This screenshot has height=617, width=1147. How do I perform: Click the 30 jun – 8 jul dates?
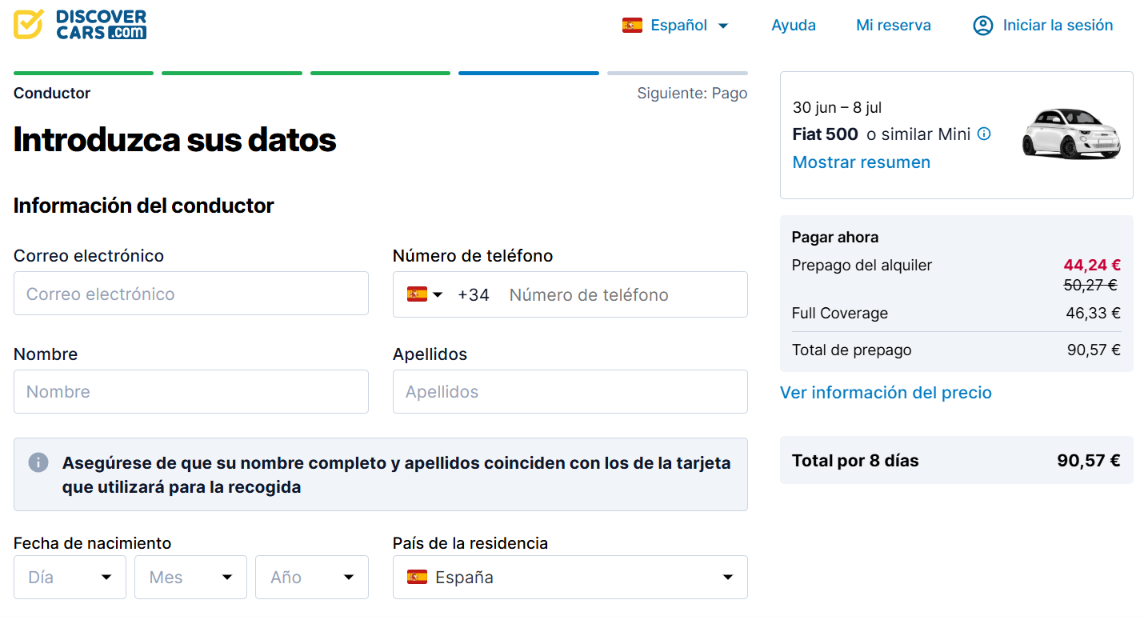click(837, 108)
